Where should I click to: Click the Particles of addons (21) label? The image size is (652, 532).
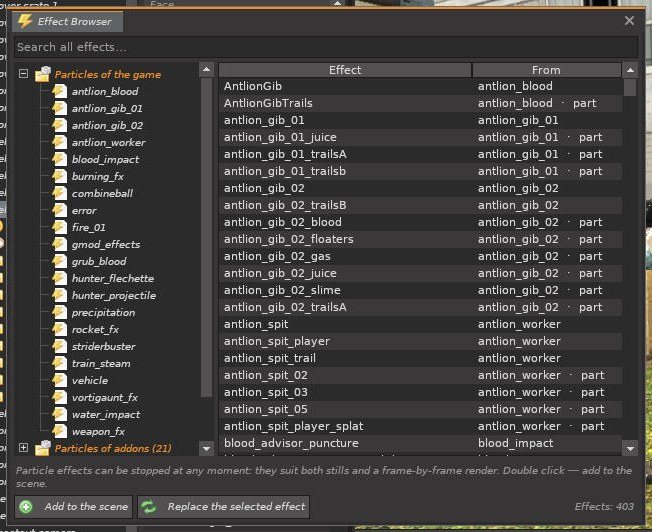(x=113, y=448)
